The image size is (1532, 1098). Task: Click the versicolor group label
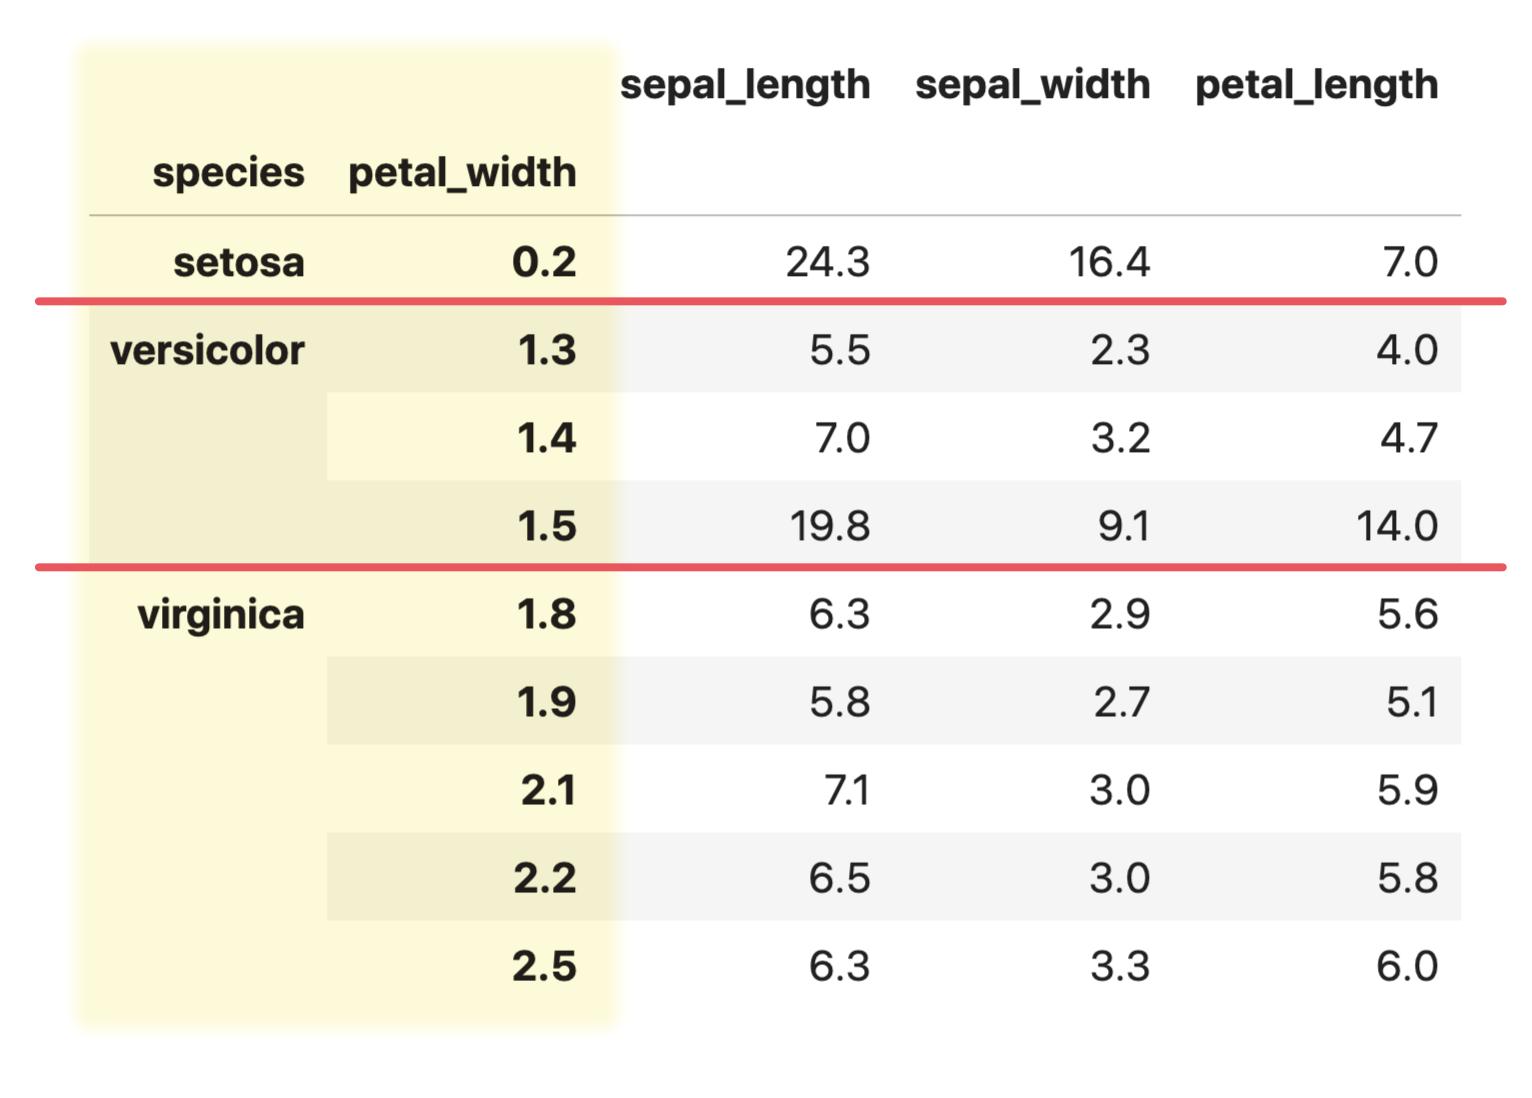[x=207, y=350]
